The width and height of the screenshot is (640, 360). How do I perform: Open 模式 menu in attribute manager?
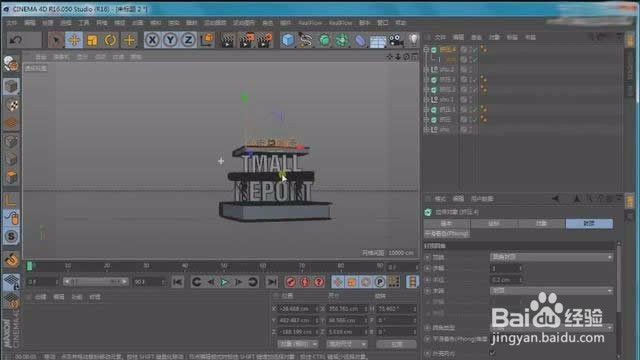[440, 199]
